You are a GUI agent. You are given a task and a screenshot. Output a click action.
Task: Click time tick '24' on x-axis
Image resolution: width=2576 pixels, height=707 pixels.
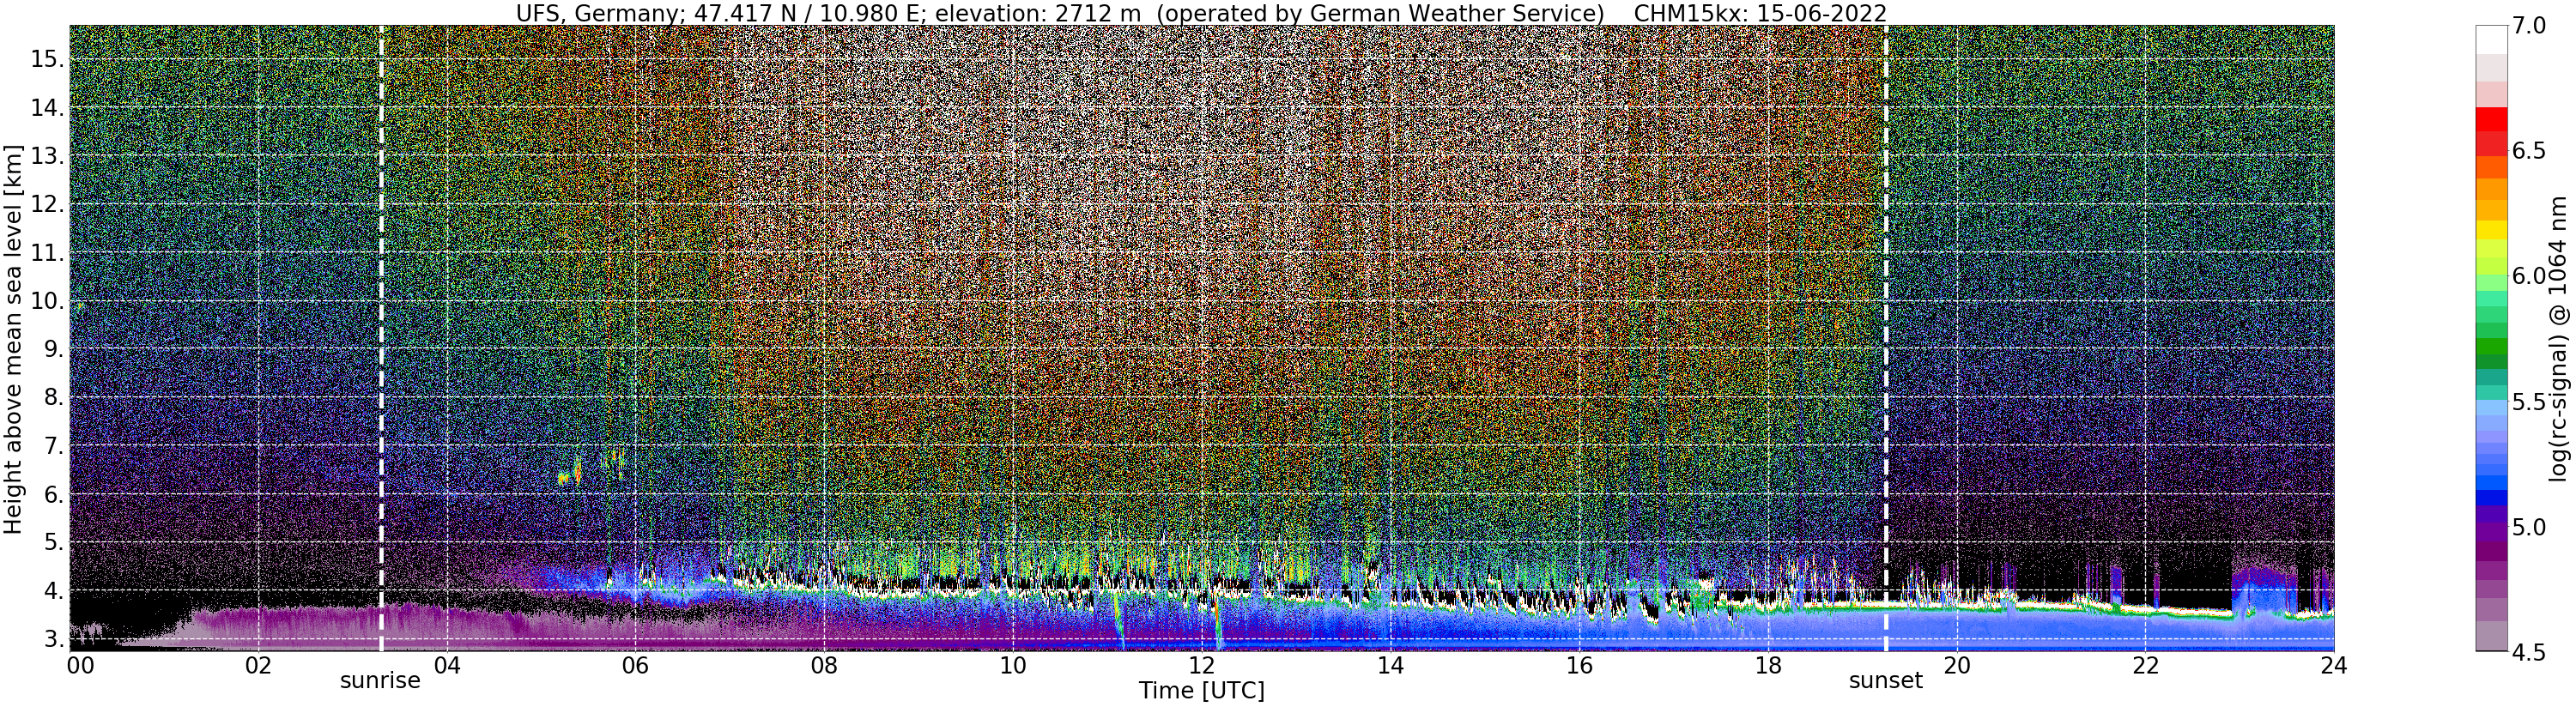point(2333,665)
